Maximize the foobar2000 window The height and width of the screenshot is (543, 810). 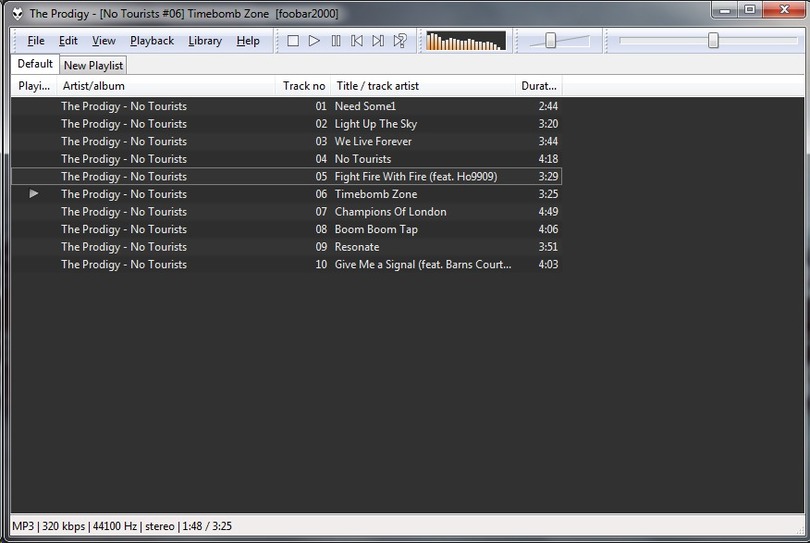pos(750,10)
